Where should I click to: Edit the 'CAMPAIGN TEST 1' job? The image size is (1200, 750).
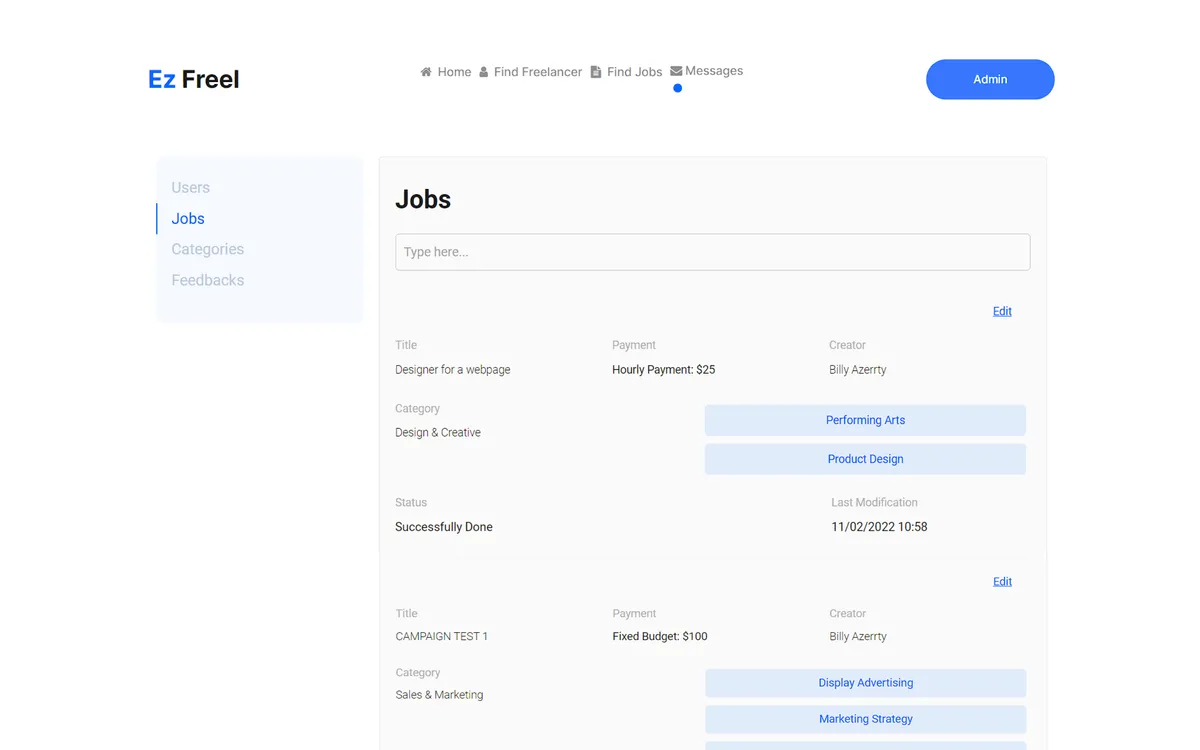pyautogui.click(x=1002, y=581)
